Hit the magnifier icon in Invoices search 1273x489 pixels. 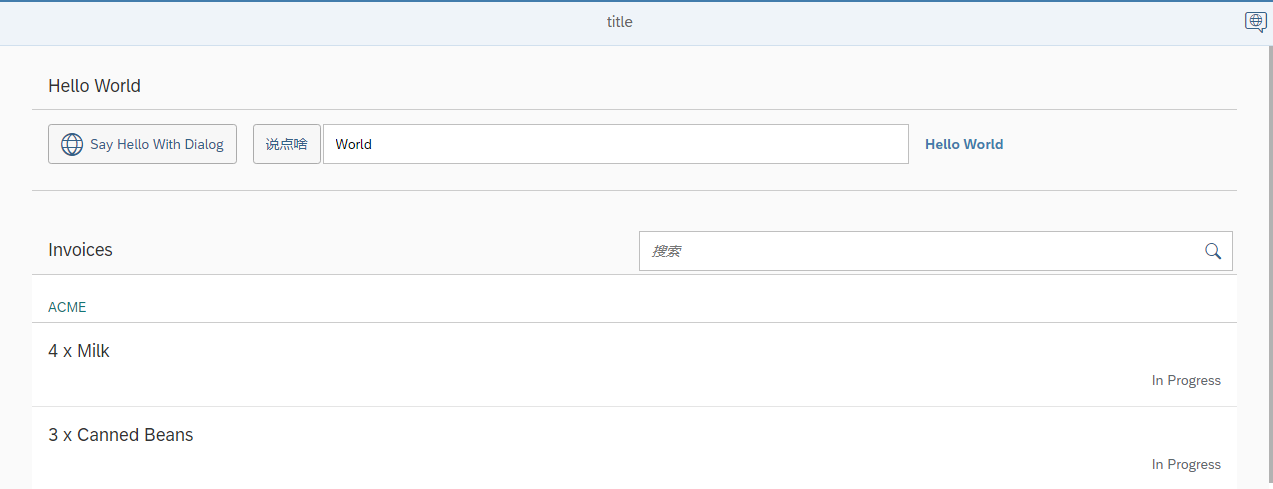[1213, 251]
